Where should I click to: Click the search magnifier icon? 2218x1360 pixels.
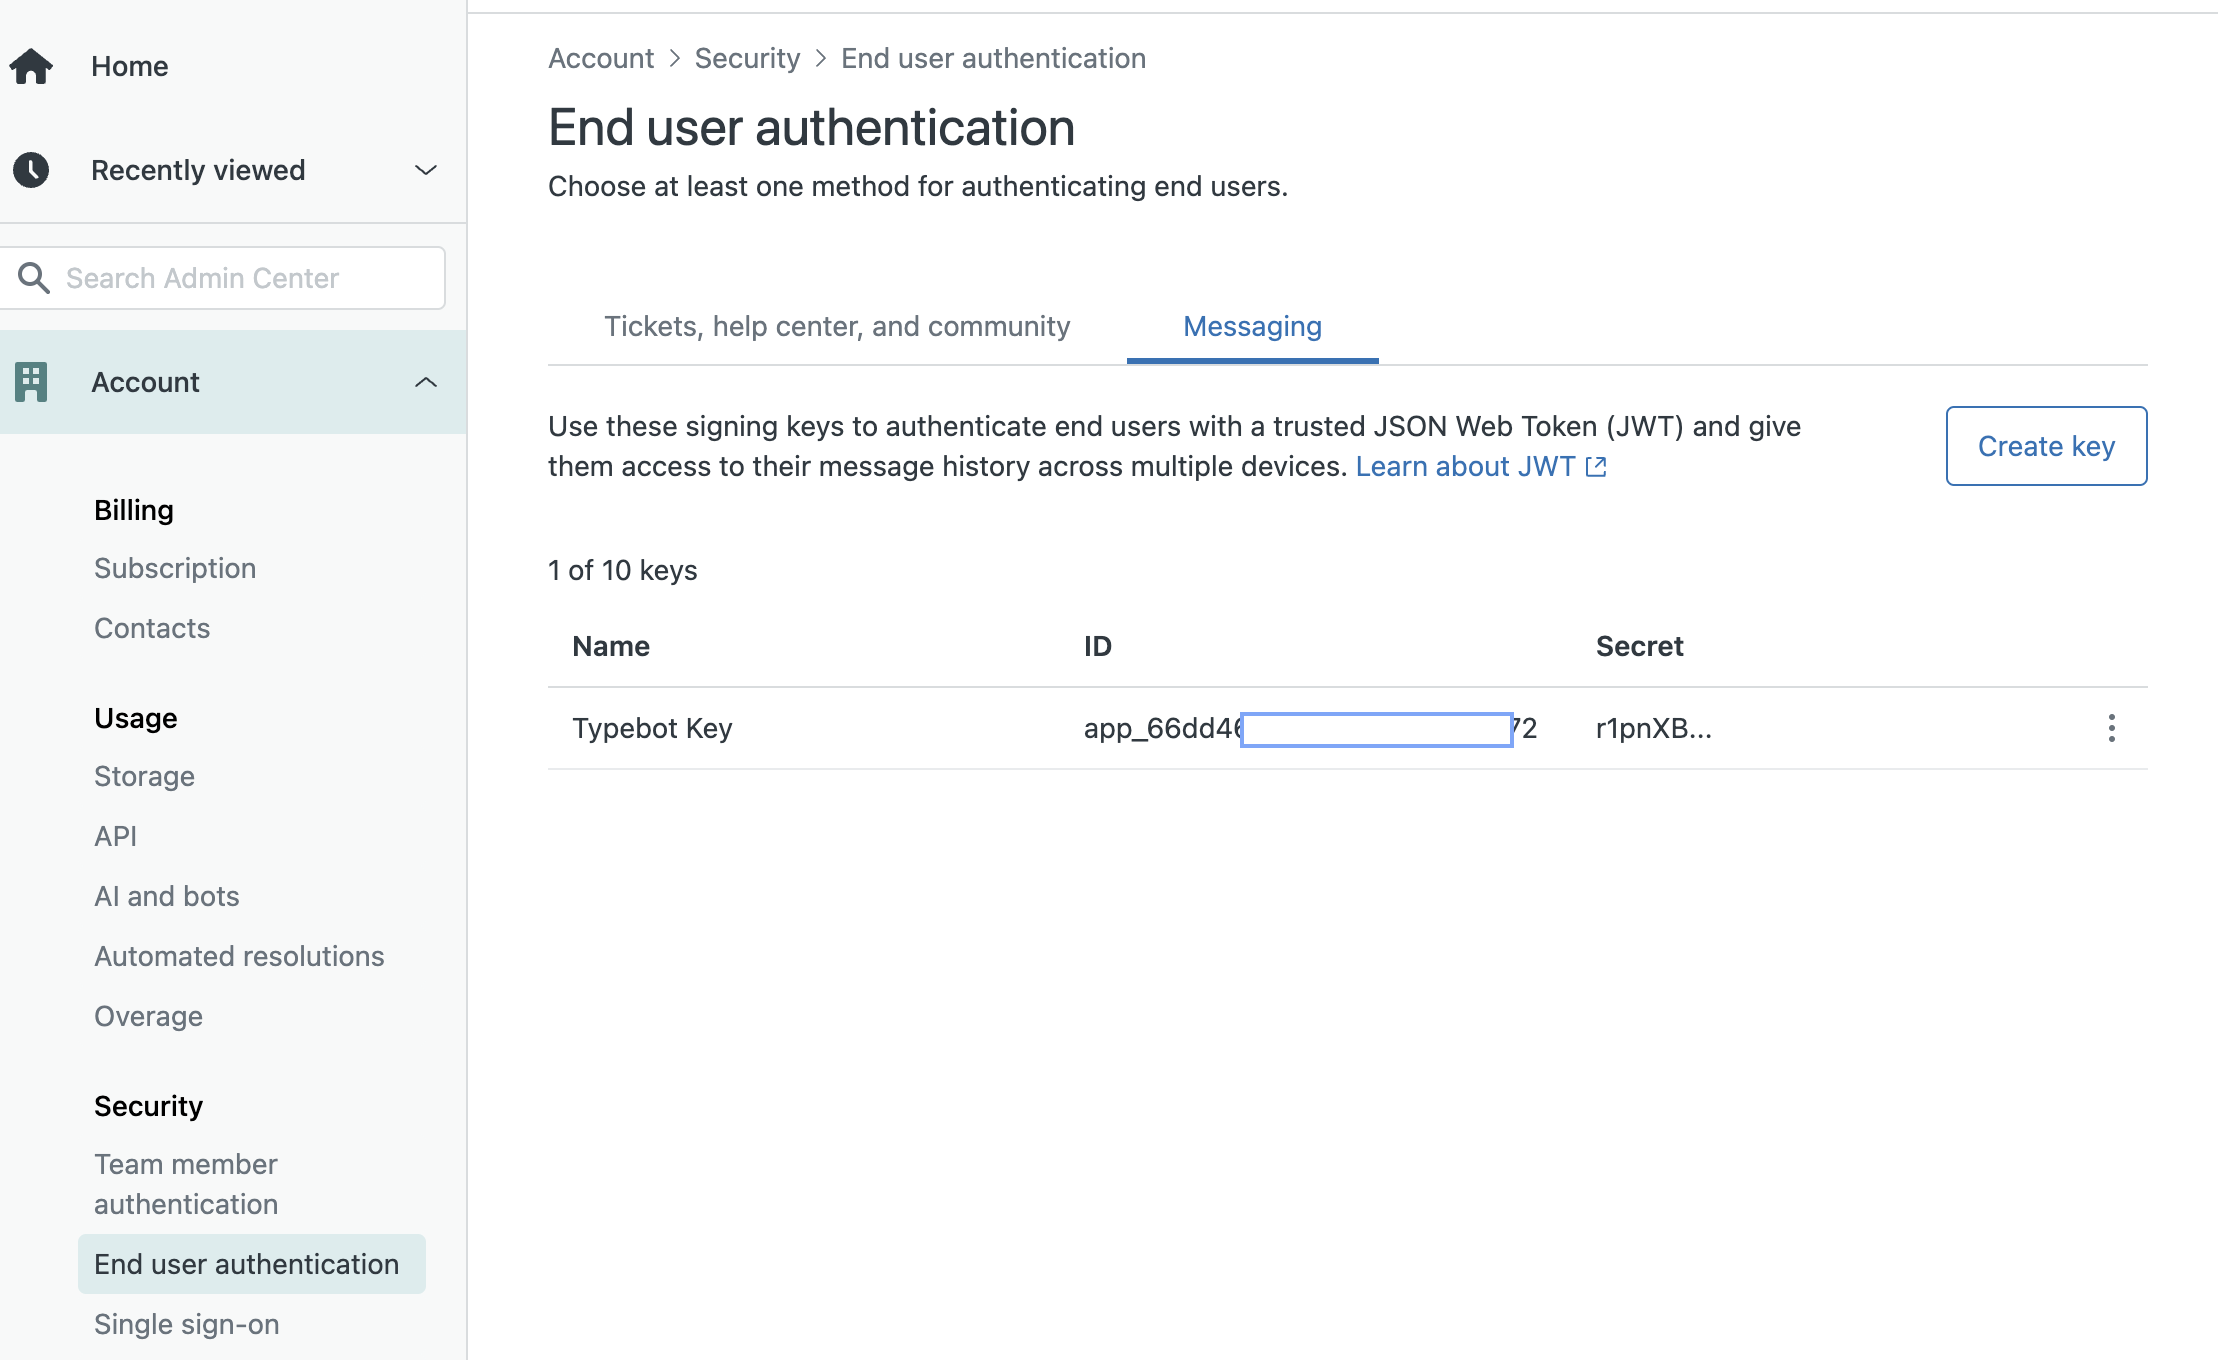[x=35, y=278]
